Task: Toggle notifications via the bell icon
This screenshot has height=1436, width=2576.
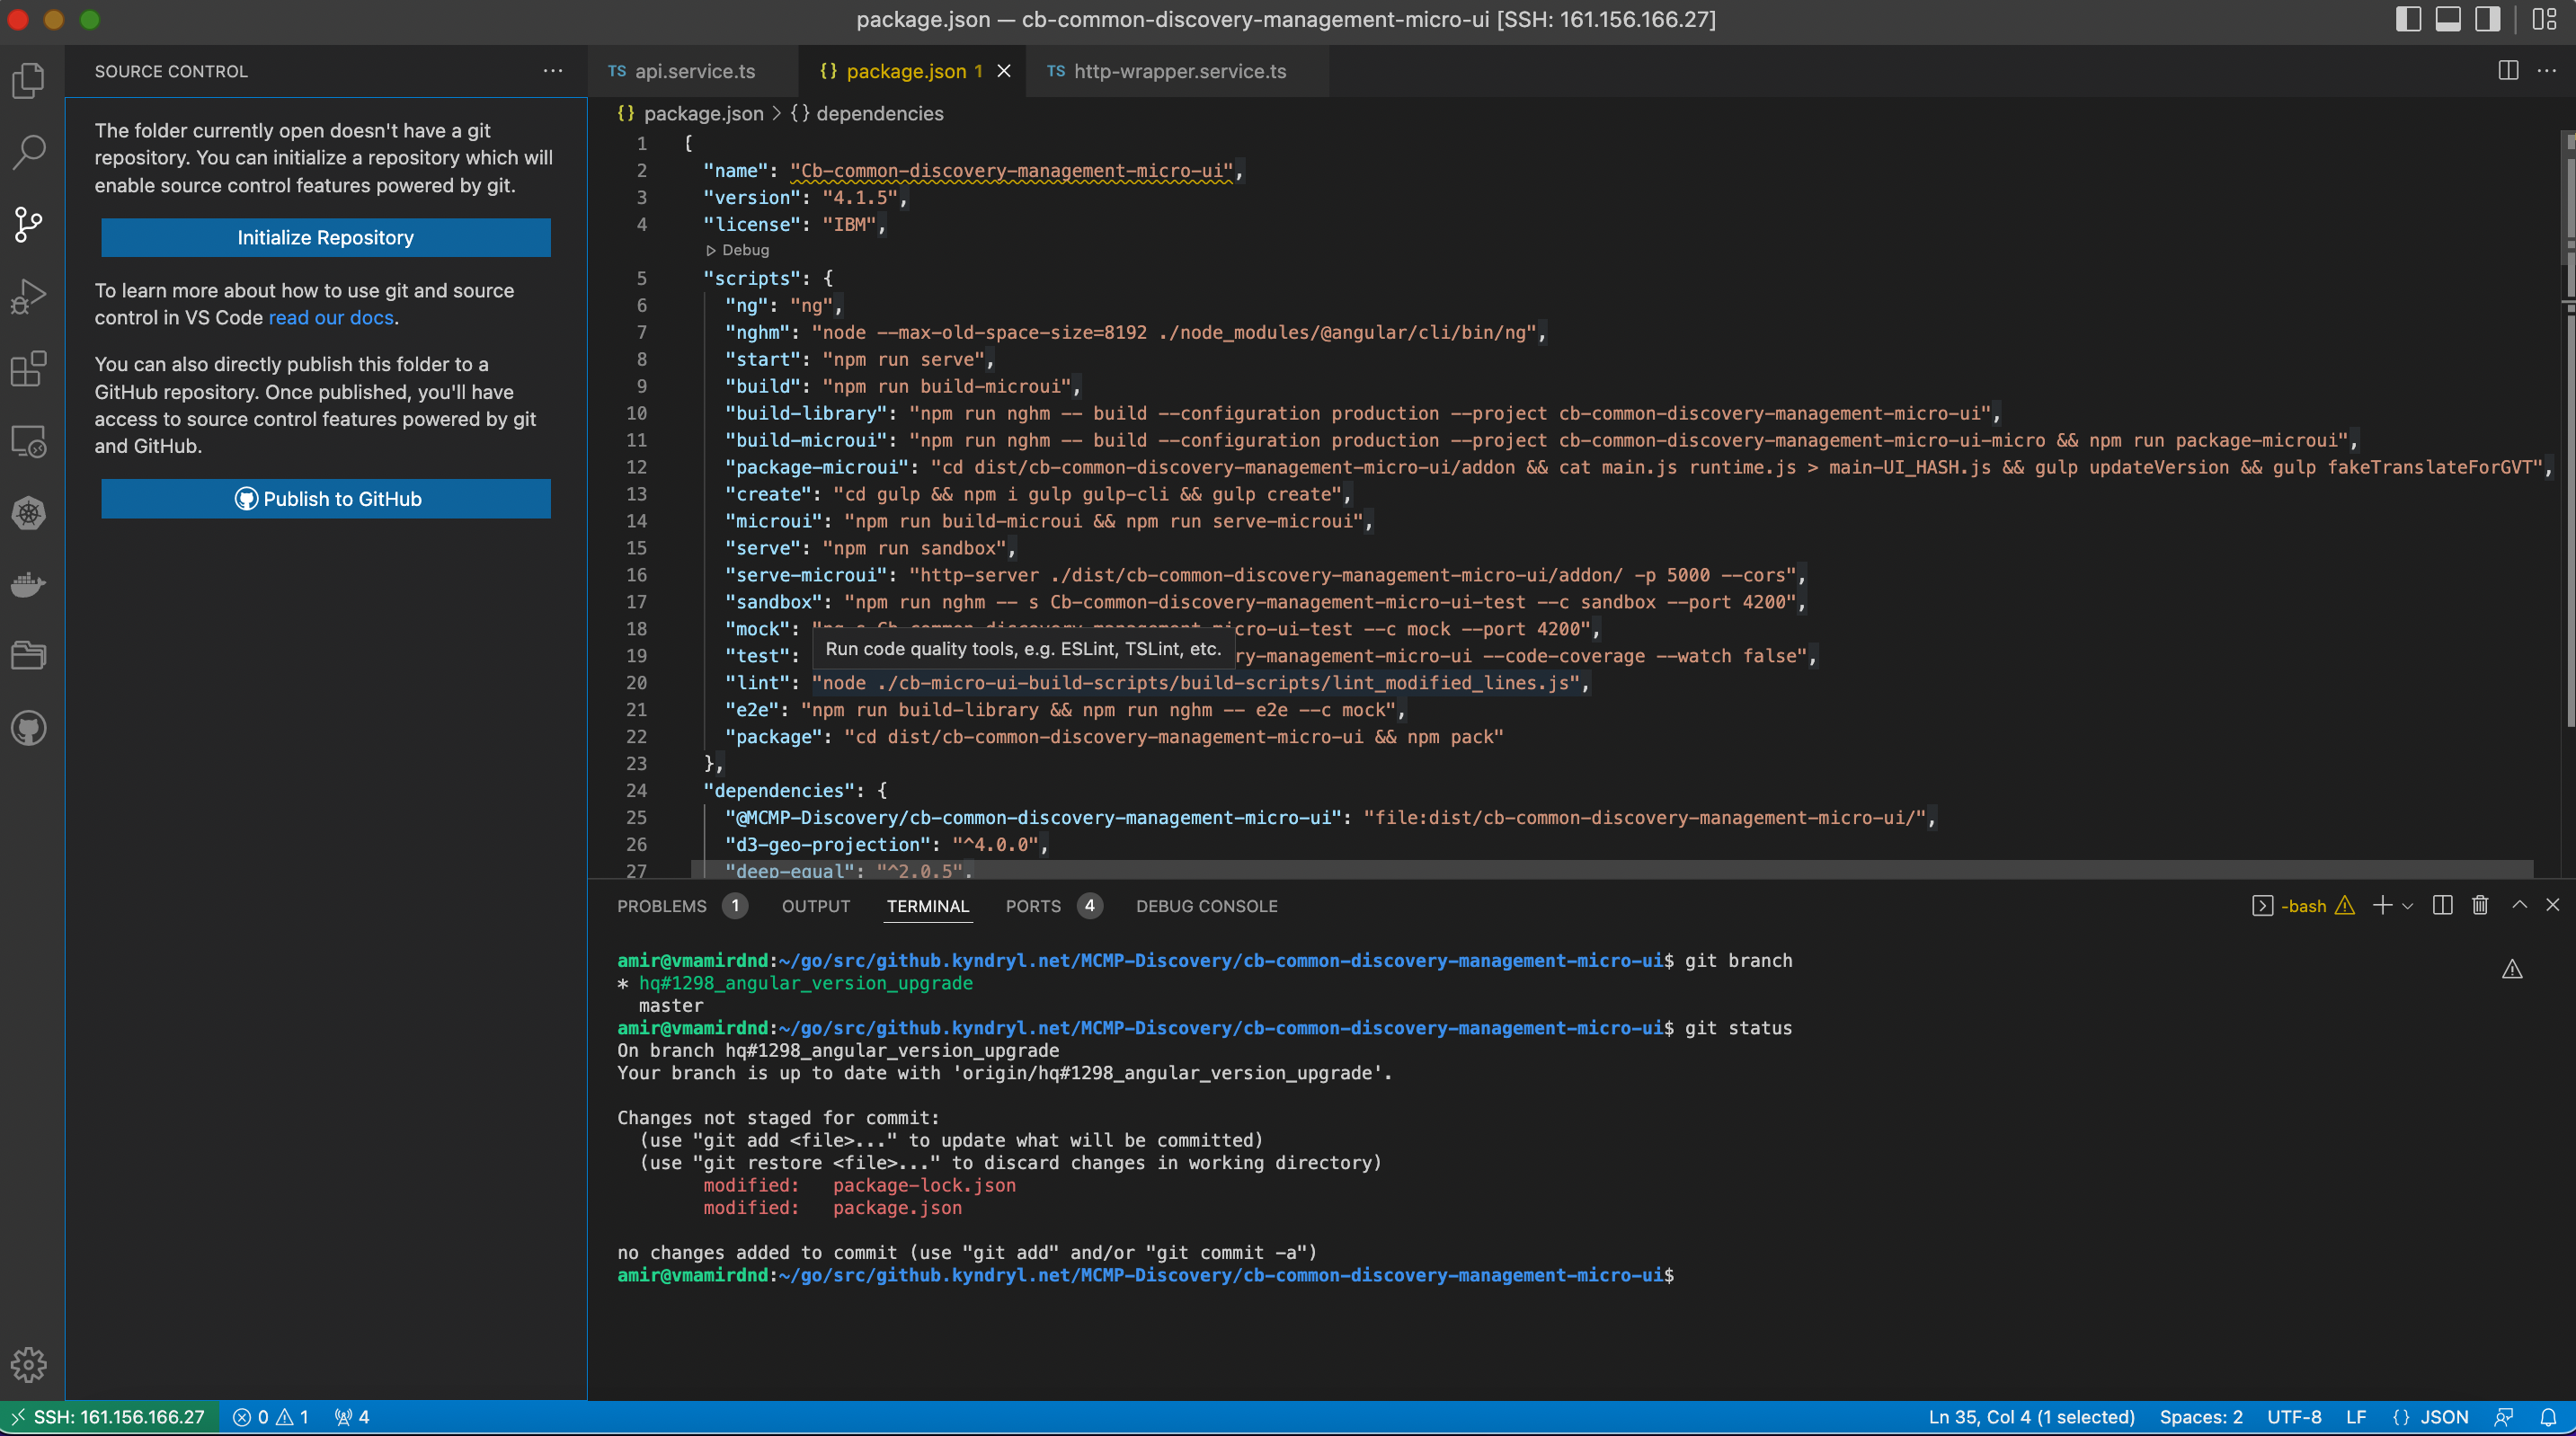Action: coord(2553,1416)
